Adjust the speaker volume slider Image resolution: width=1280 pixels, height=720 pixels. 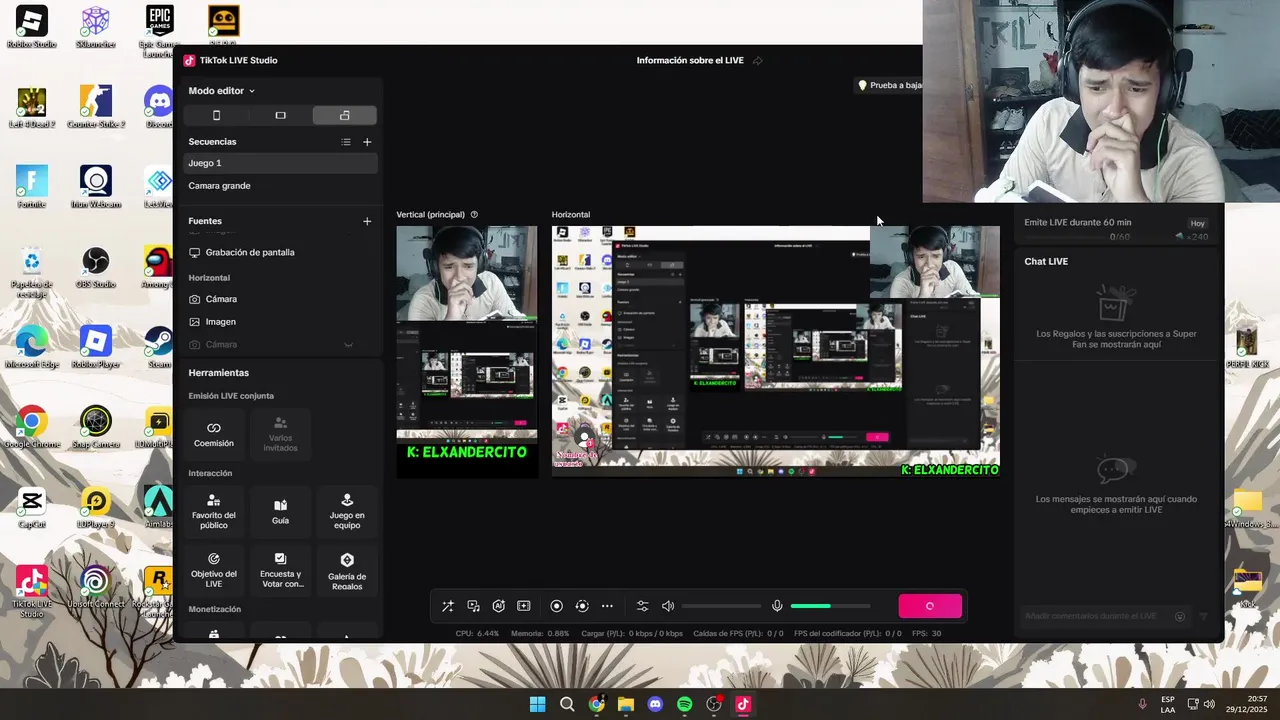(x=722, y=606)
